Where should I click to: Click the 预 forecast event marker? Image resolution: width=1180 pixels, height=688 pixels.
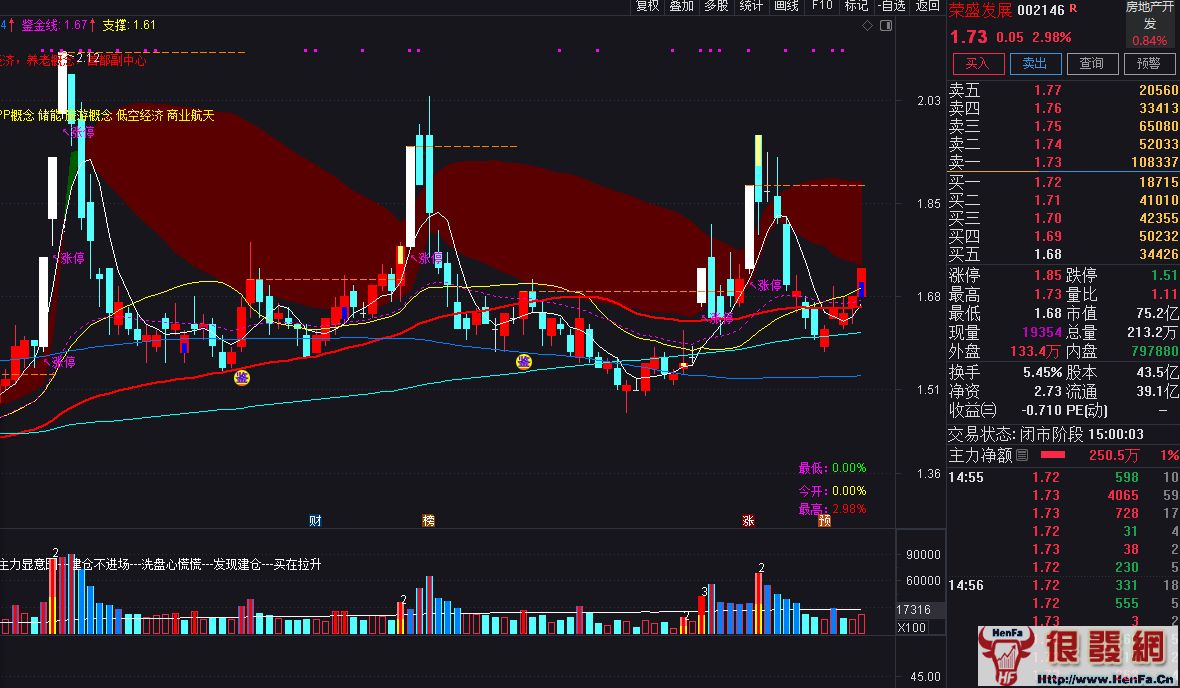tap(824, 521)
